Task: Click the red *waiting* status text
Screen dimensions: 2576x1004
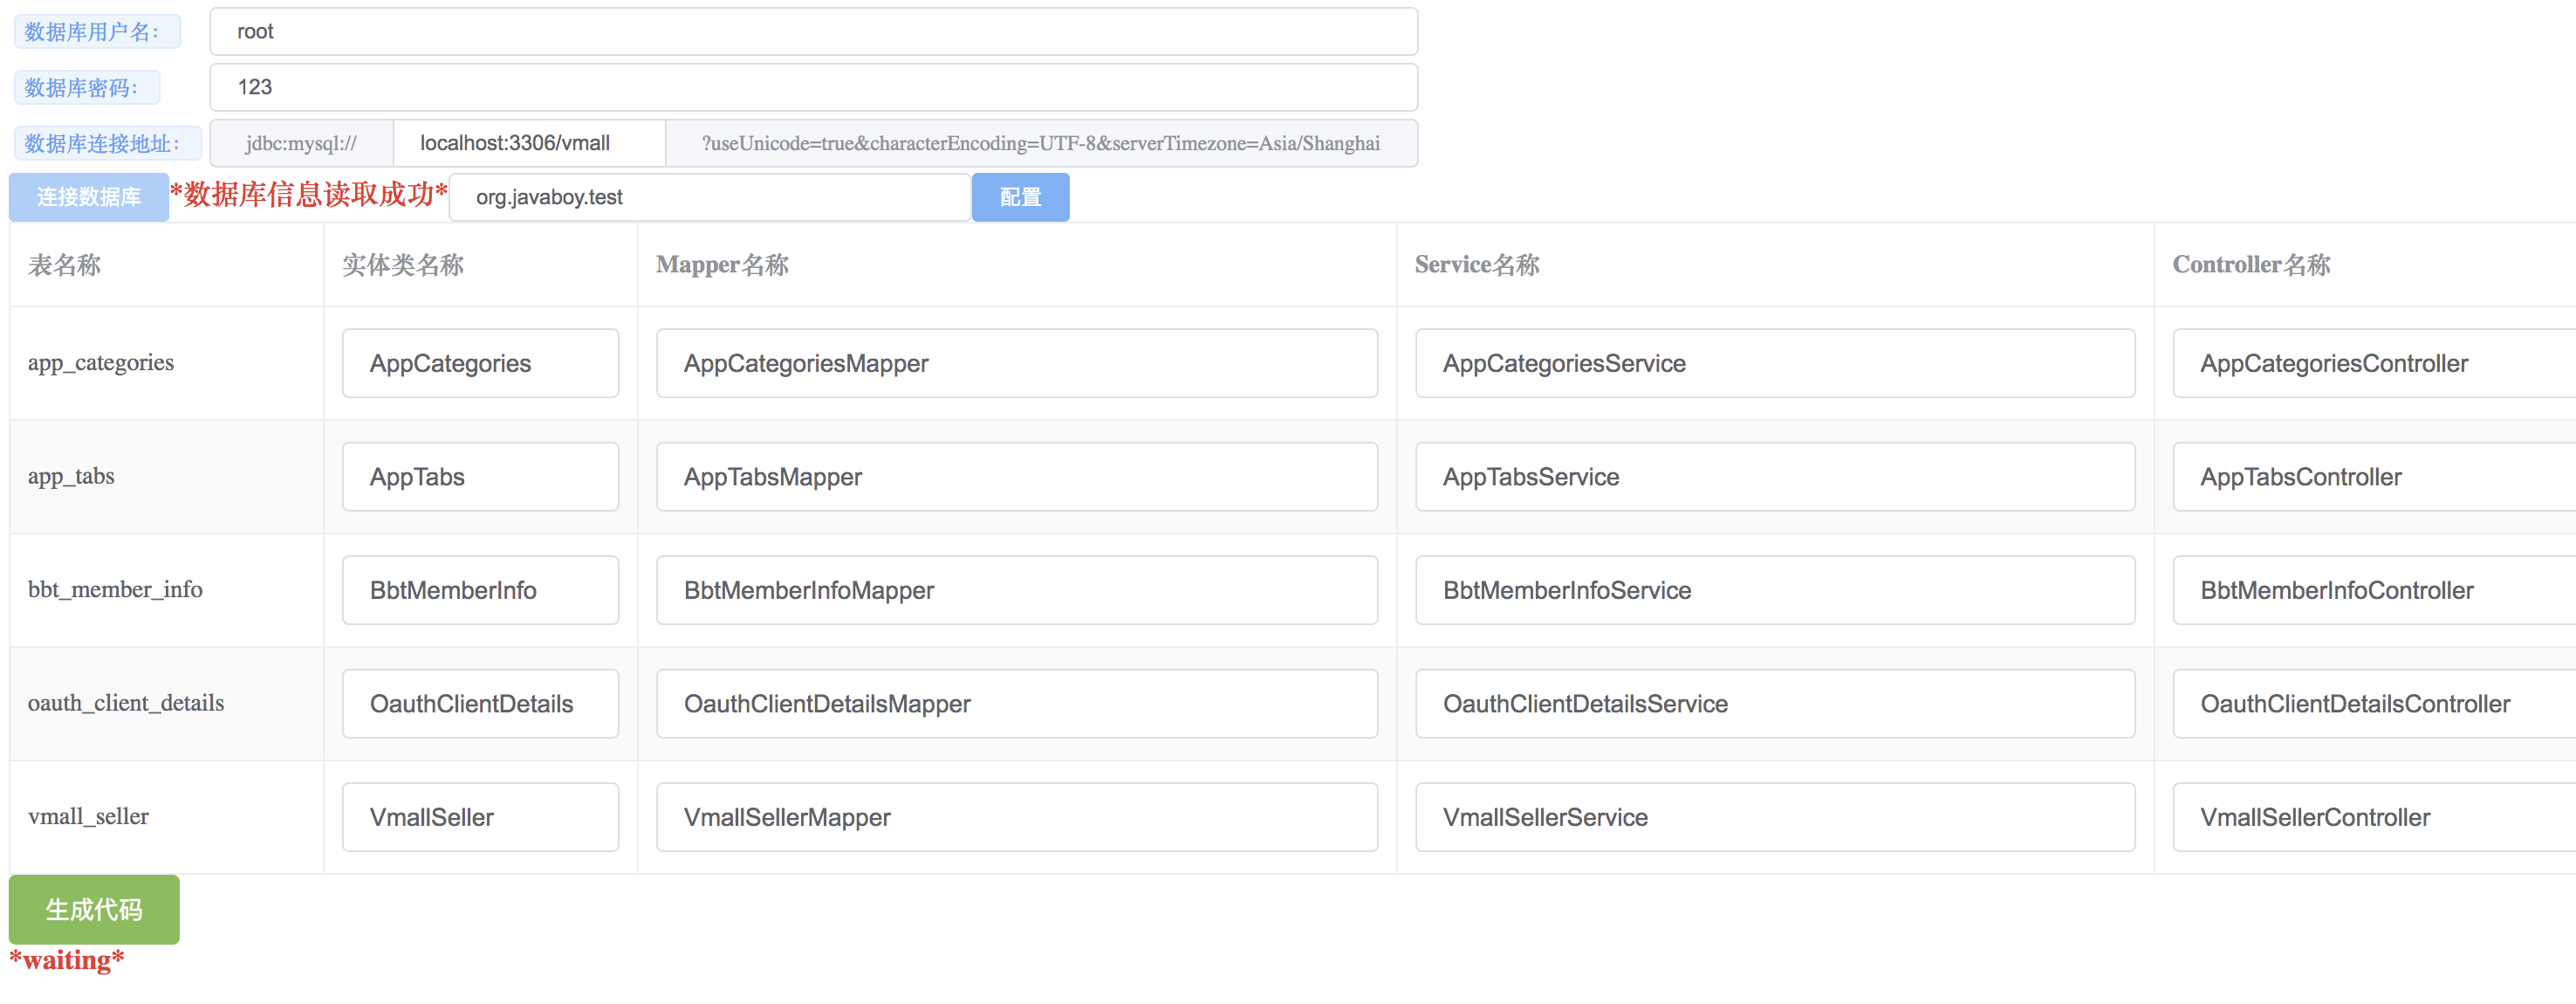Action: pyautogui.click(x=67, y=960)
